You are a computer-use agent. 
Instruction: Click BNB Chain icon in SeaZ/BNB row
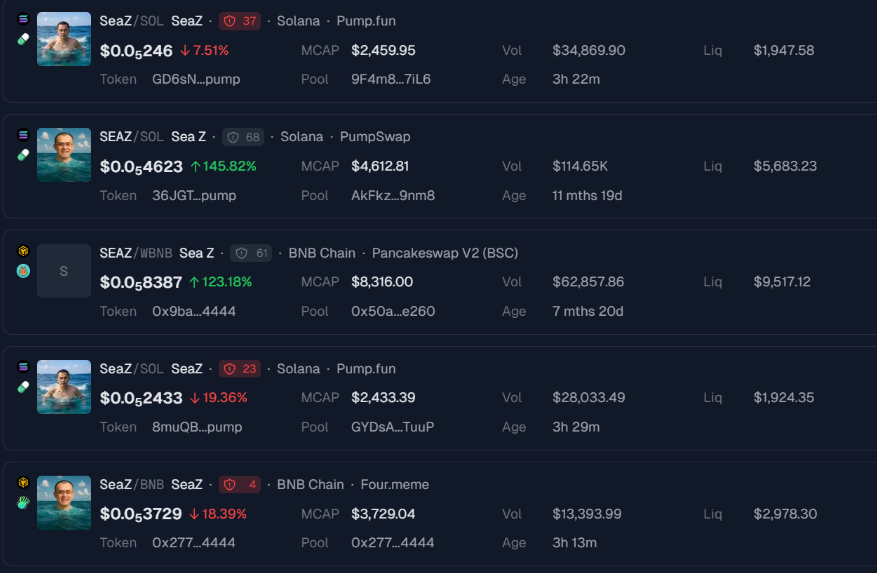pos(23,482)
